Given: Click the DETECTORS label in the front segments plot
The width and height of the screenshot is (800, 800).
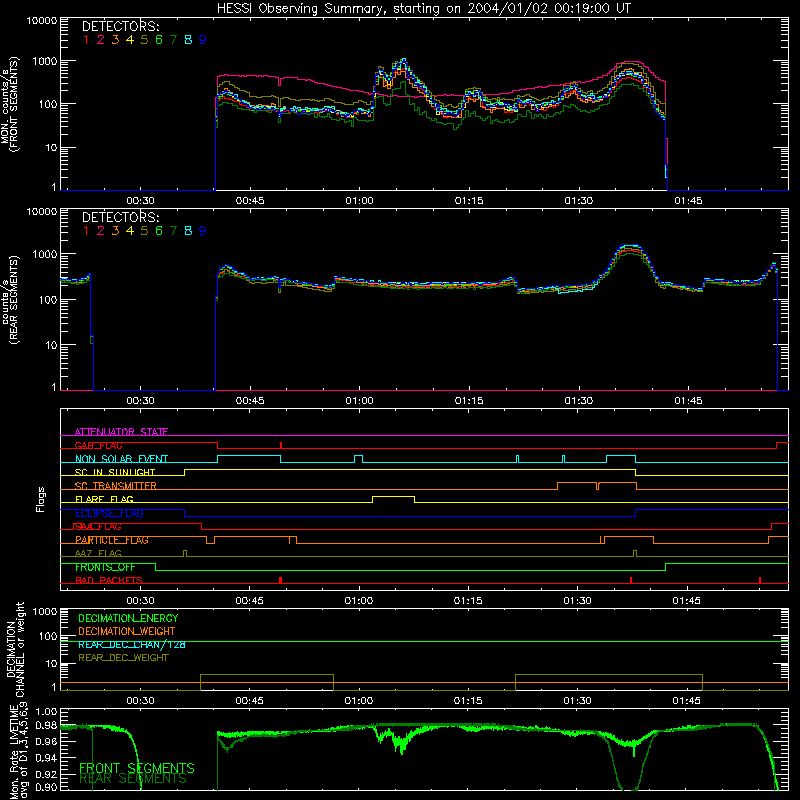Looking at the screenshot, I should tap(120, 26).
